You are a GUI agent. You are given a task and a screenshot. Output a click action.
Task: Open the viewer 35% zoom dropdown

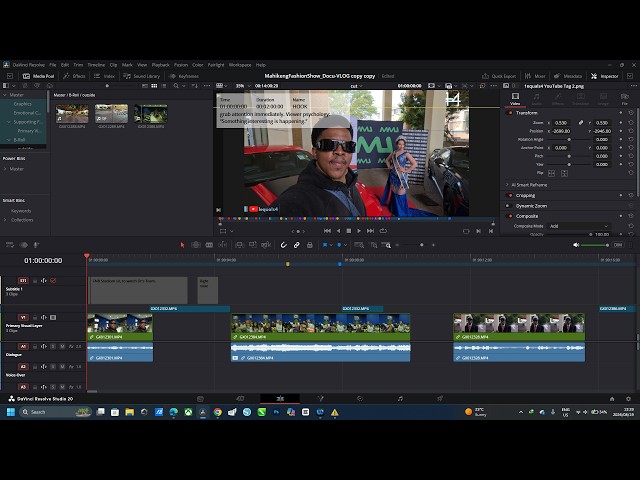pyautogui.click(x=243, y=86)
